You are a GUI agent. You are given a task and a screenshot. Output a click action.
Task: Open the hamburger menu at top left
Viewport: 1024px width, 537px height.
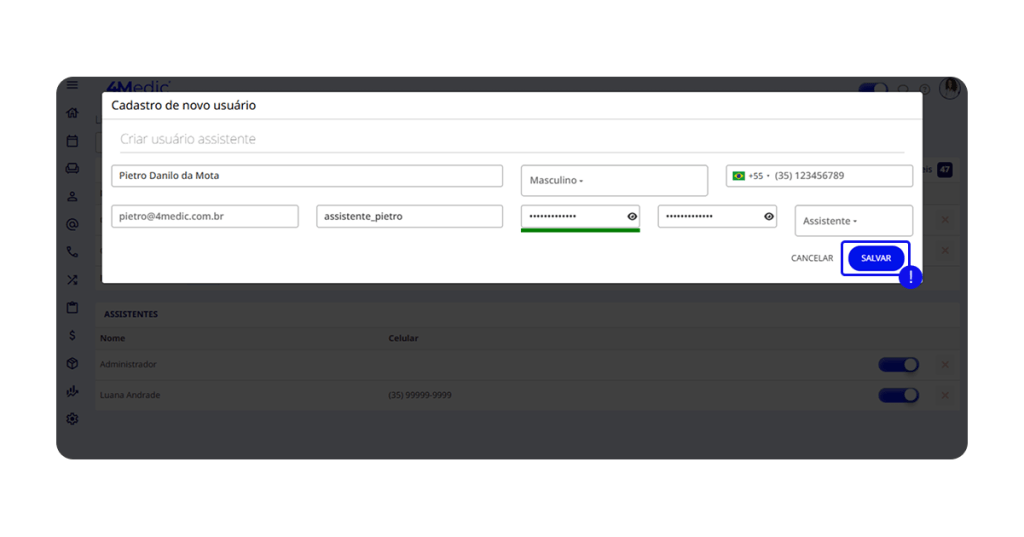point(72,86)
